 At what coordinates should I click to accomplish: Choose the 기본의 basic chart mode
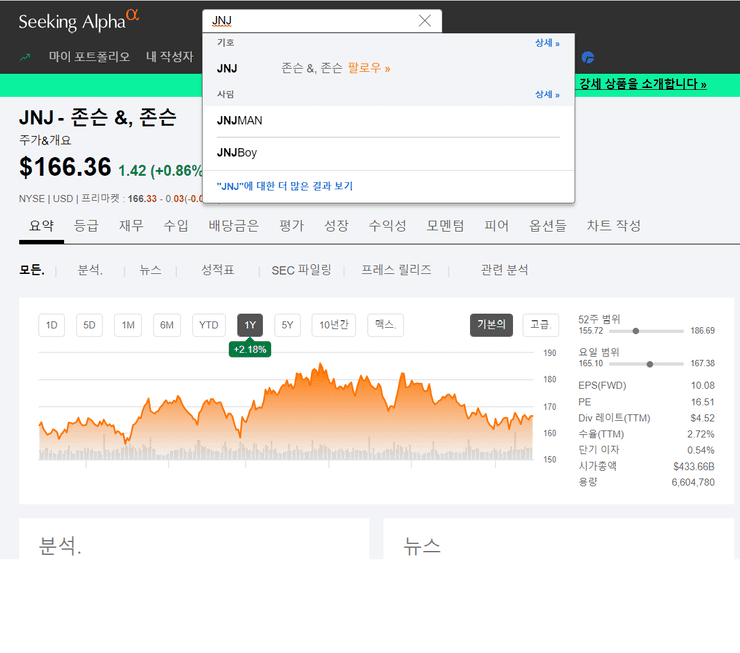[x=491, y=325]
